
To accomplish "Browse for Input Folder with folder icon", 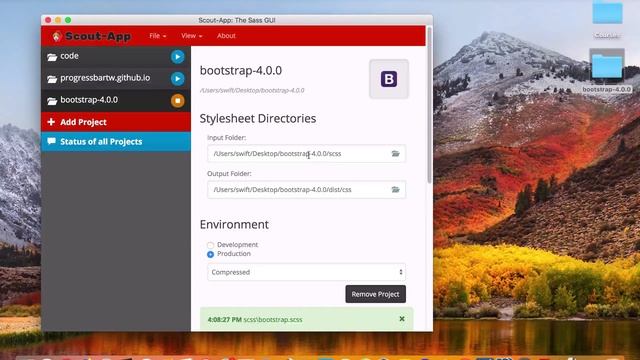I will (x=396, y=153).
